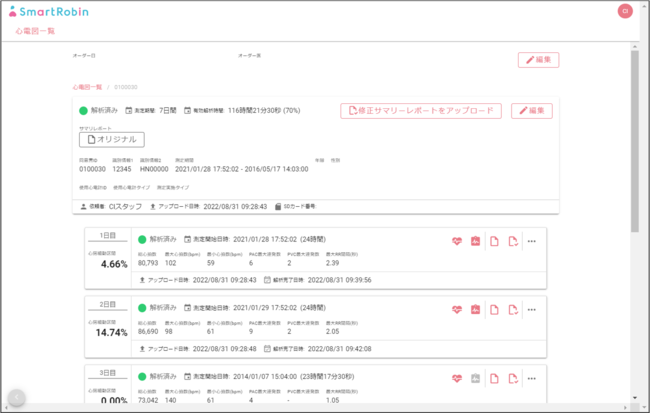Select the 14.74% atrial fibrillation value
Screen dimensions: 650x413
click(x=112, y=333)
